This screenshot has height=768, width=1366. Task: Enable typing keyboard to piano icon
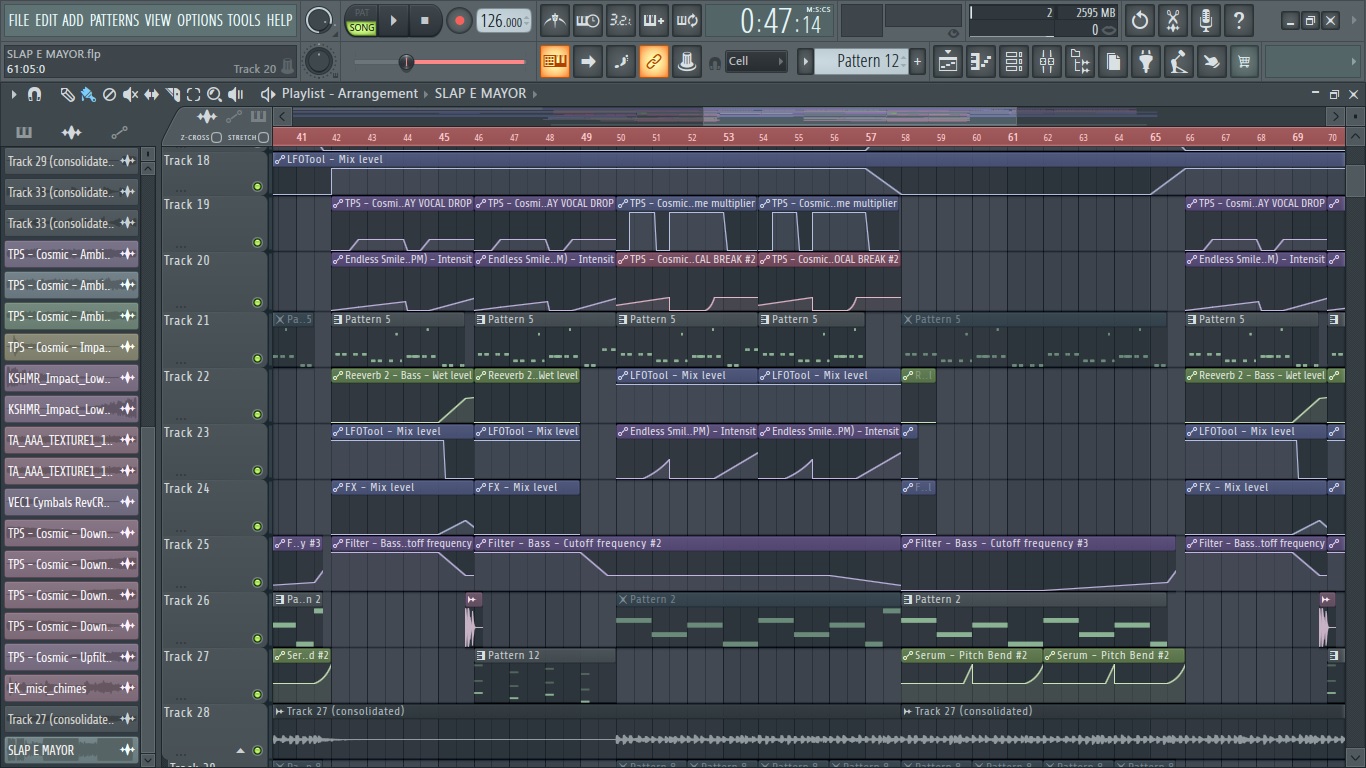[x=554, y=61]
